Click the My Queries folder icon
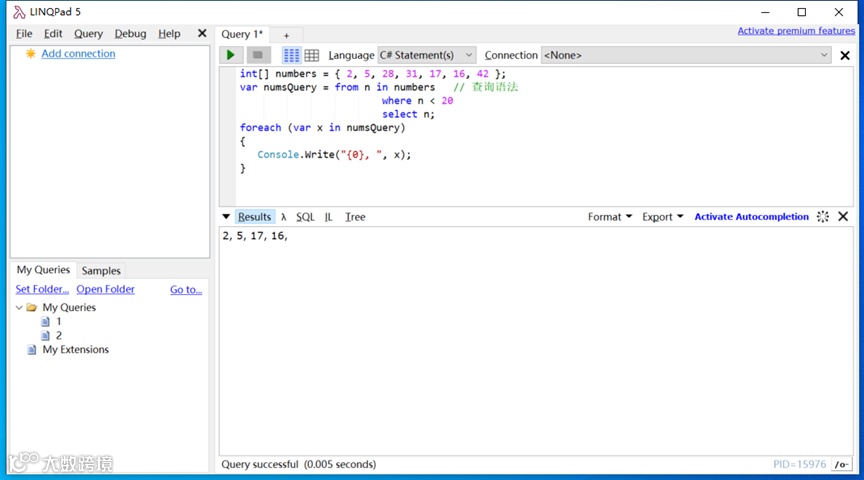Viewport: 864px width, 480px height. click(x=32, y=308)
